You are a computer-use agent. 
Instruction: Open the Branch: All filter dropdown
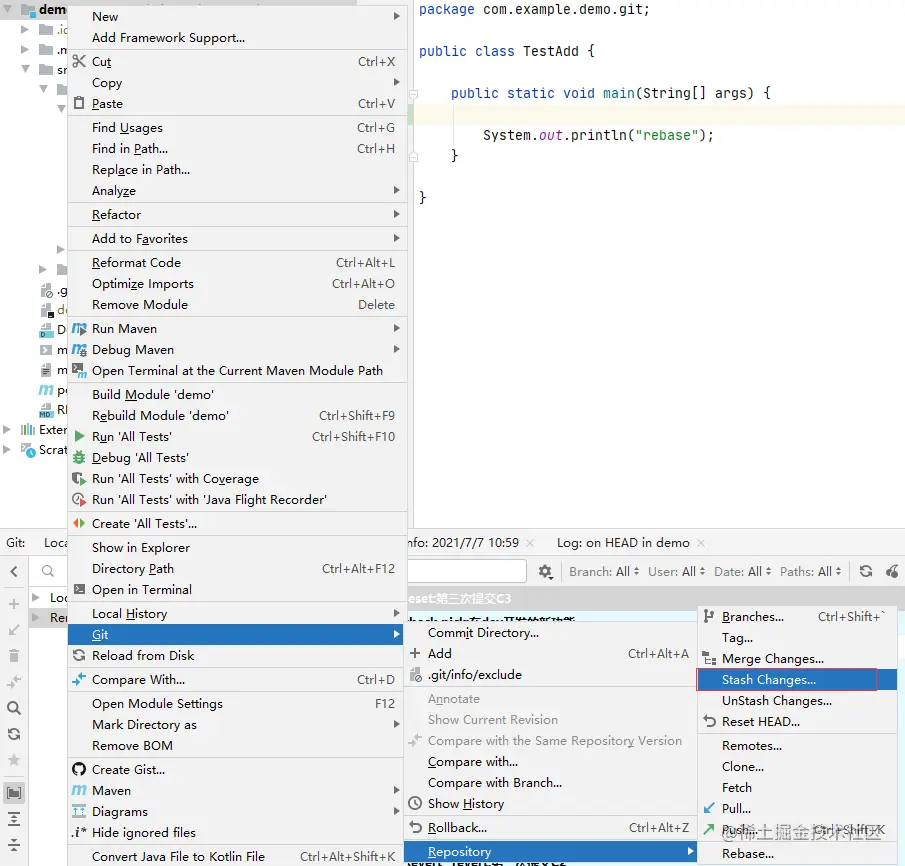604,572
